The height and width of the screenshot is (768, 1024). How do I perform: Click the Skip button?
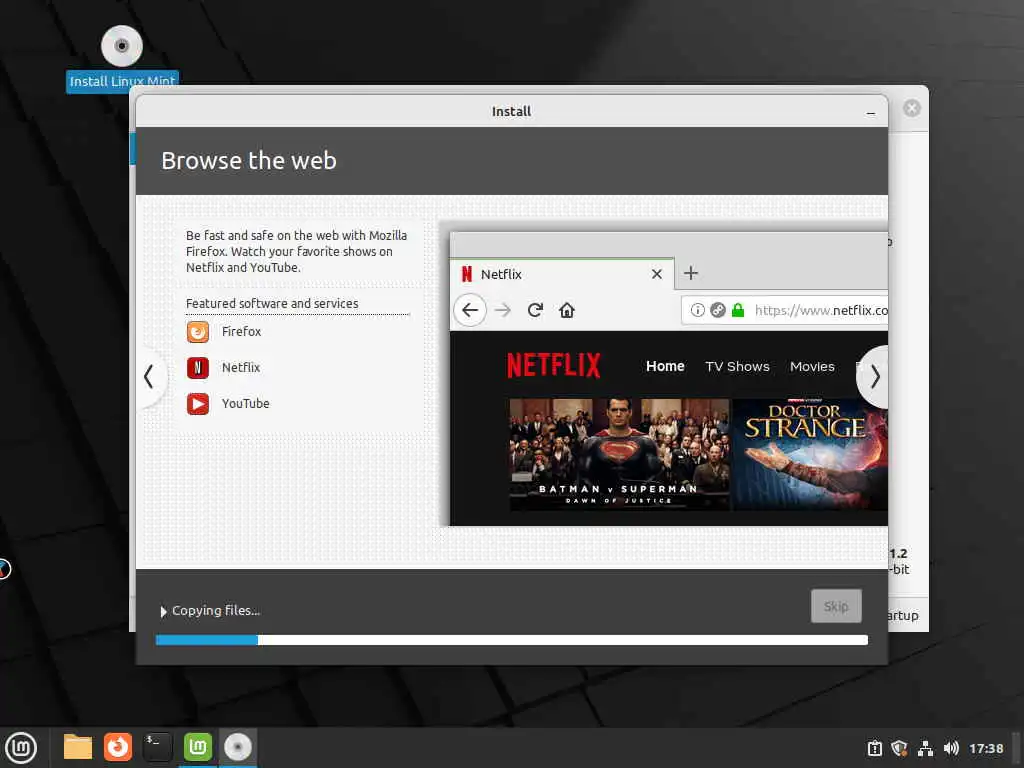pyautogui.click(x=836, y=606)
